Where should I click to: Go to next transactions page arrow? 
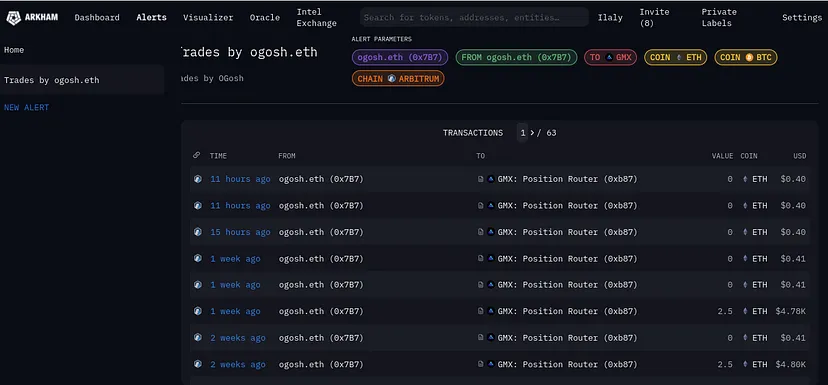[532, 133]
